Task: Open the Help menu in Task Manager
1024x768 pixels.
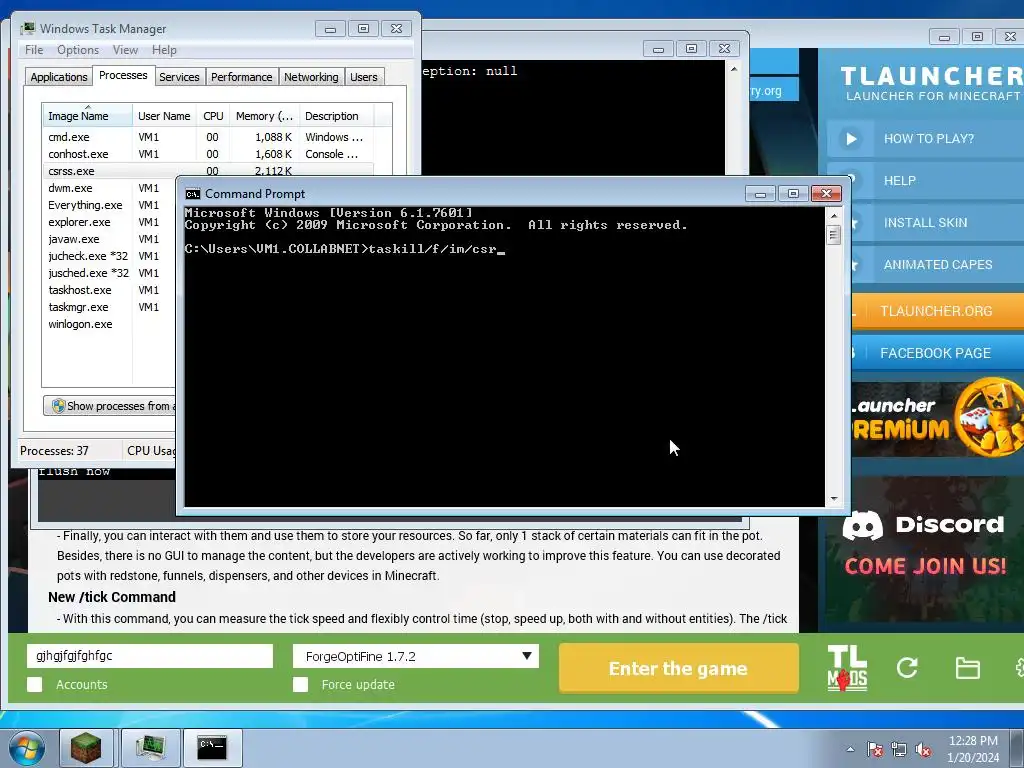Action: pos(164,50)
